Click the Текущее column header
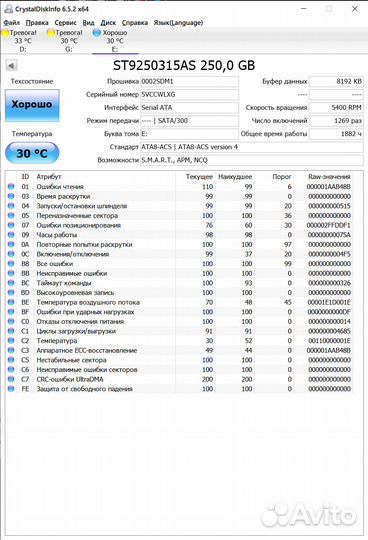 (199, 177)
